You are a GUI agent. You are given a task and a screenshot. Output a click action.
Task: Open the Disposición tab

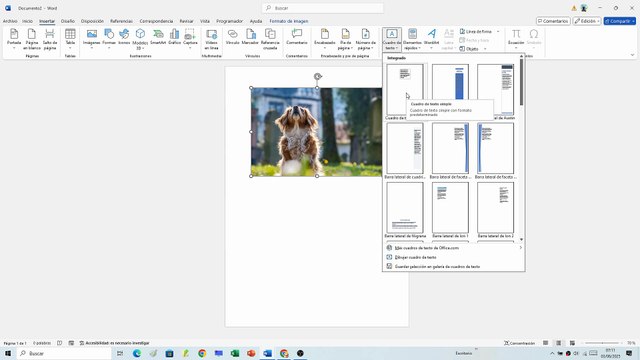click(x=92, y=21)
